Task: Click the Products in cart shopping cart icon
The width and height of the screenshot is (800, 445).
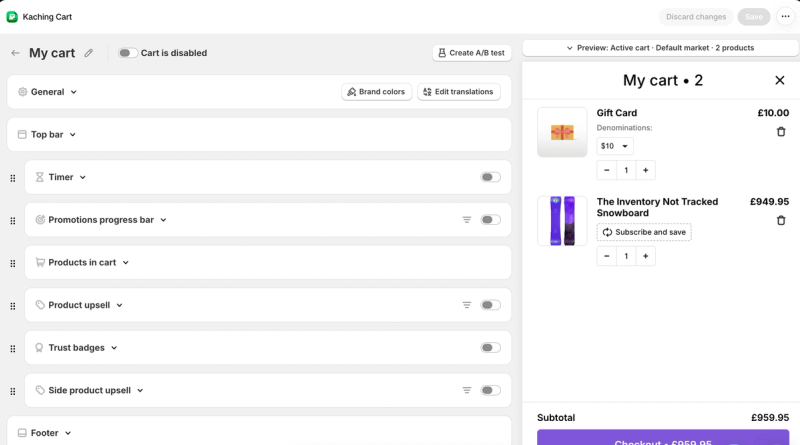Action: click(x=40, y=262)
